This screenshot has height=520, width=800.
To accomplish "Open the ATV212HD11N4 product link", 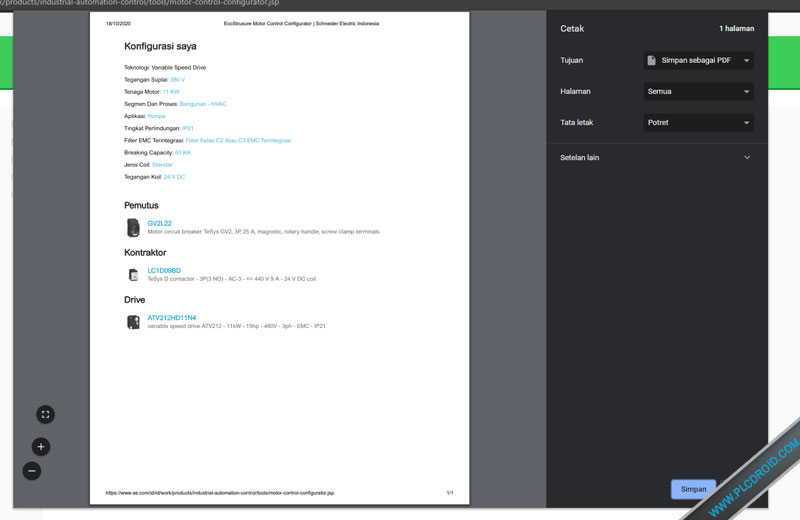I will [x=171, y=317].
